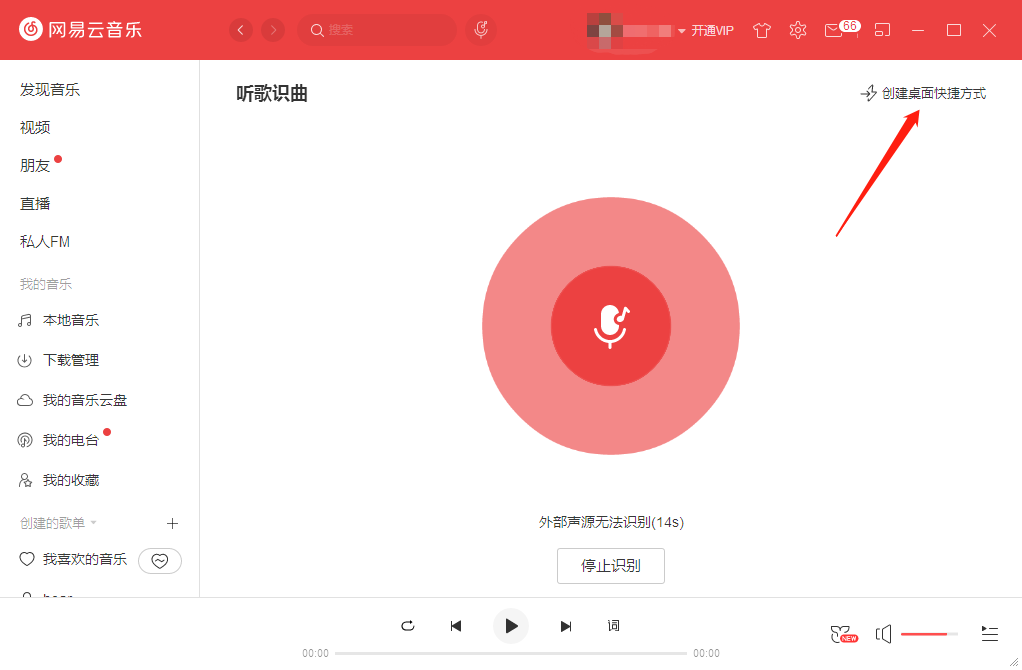Click 创建桌面快捷方式 link

coord(923,93)
